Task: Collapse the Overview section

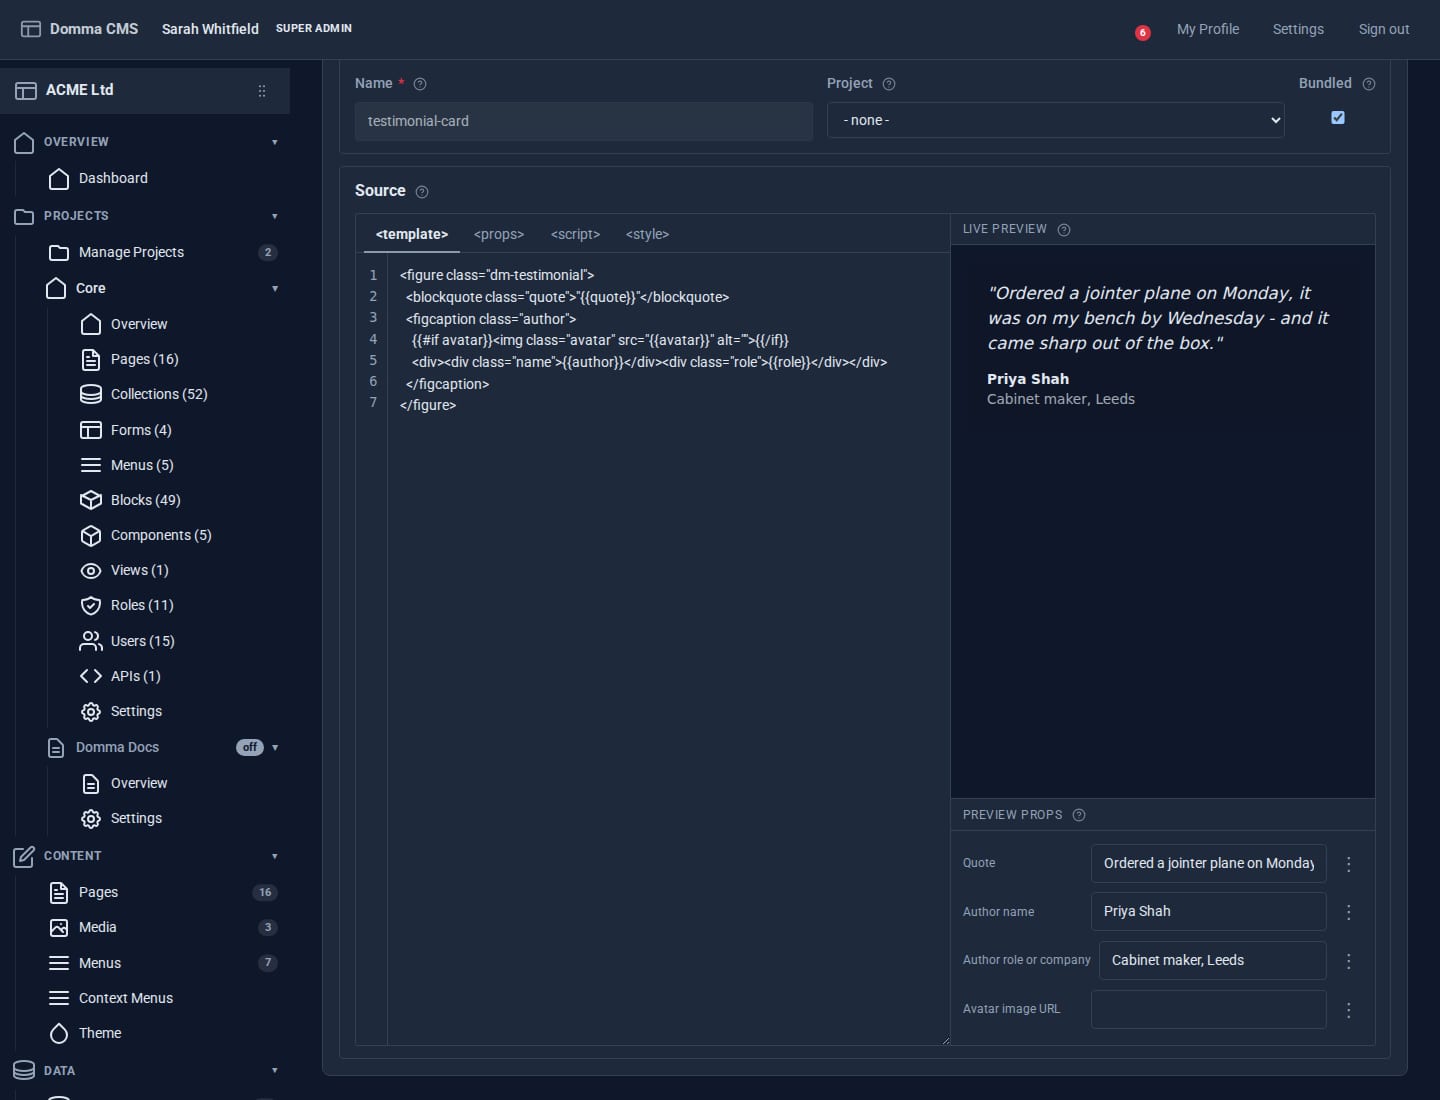Action: tap(275, 142)
